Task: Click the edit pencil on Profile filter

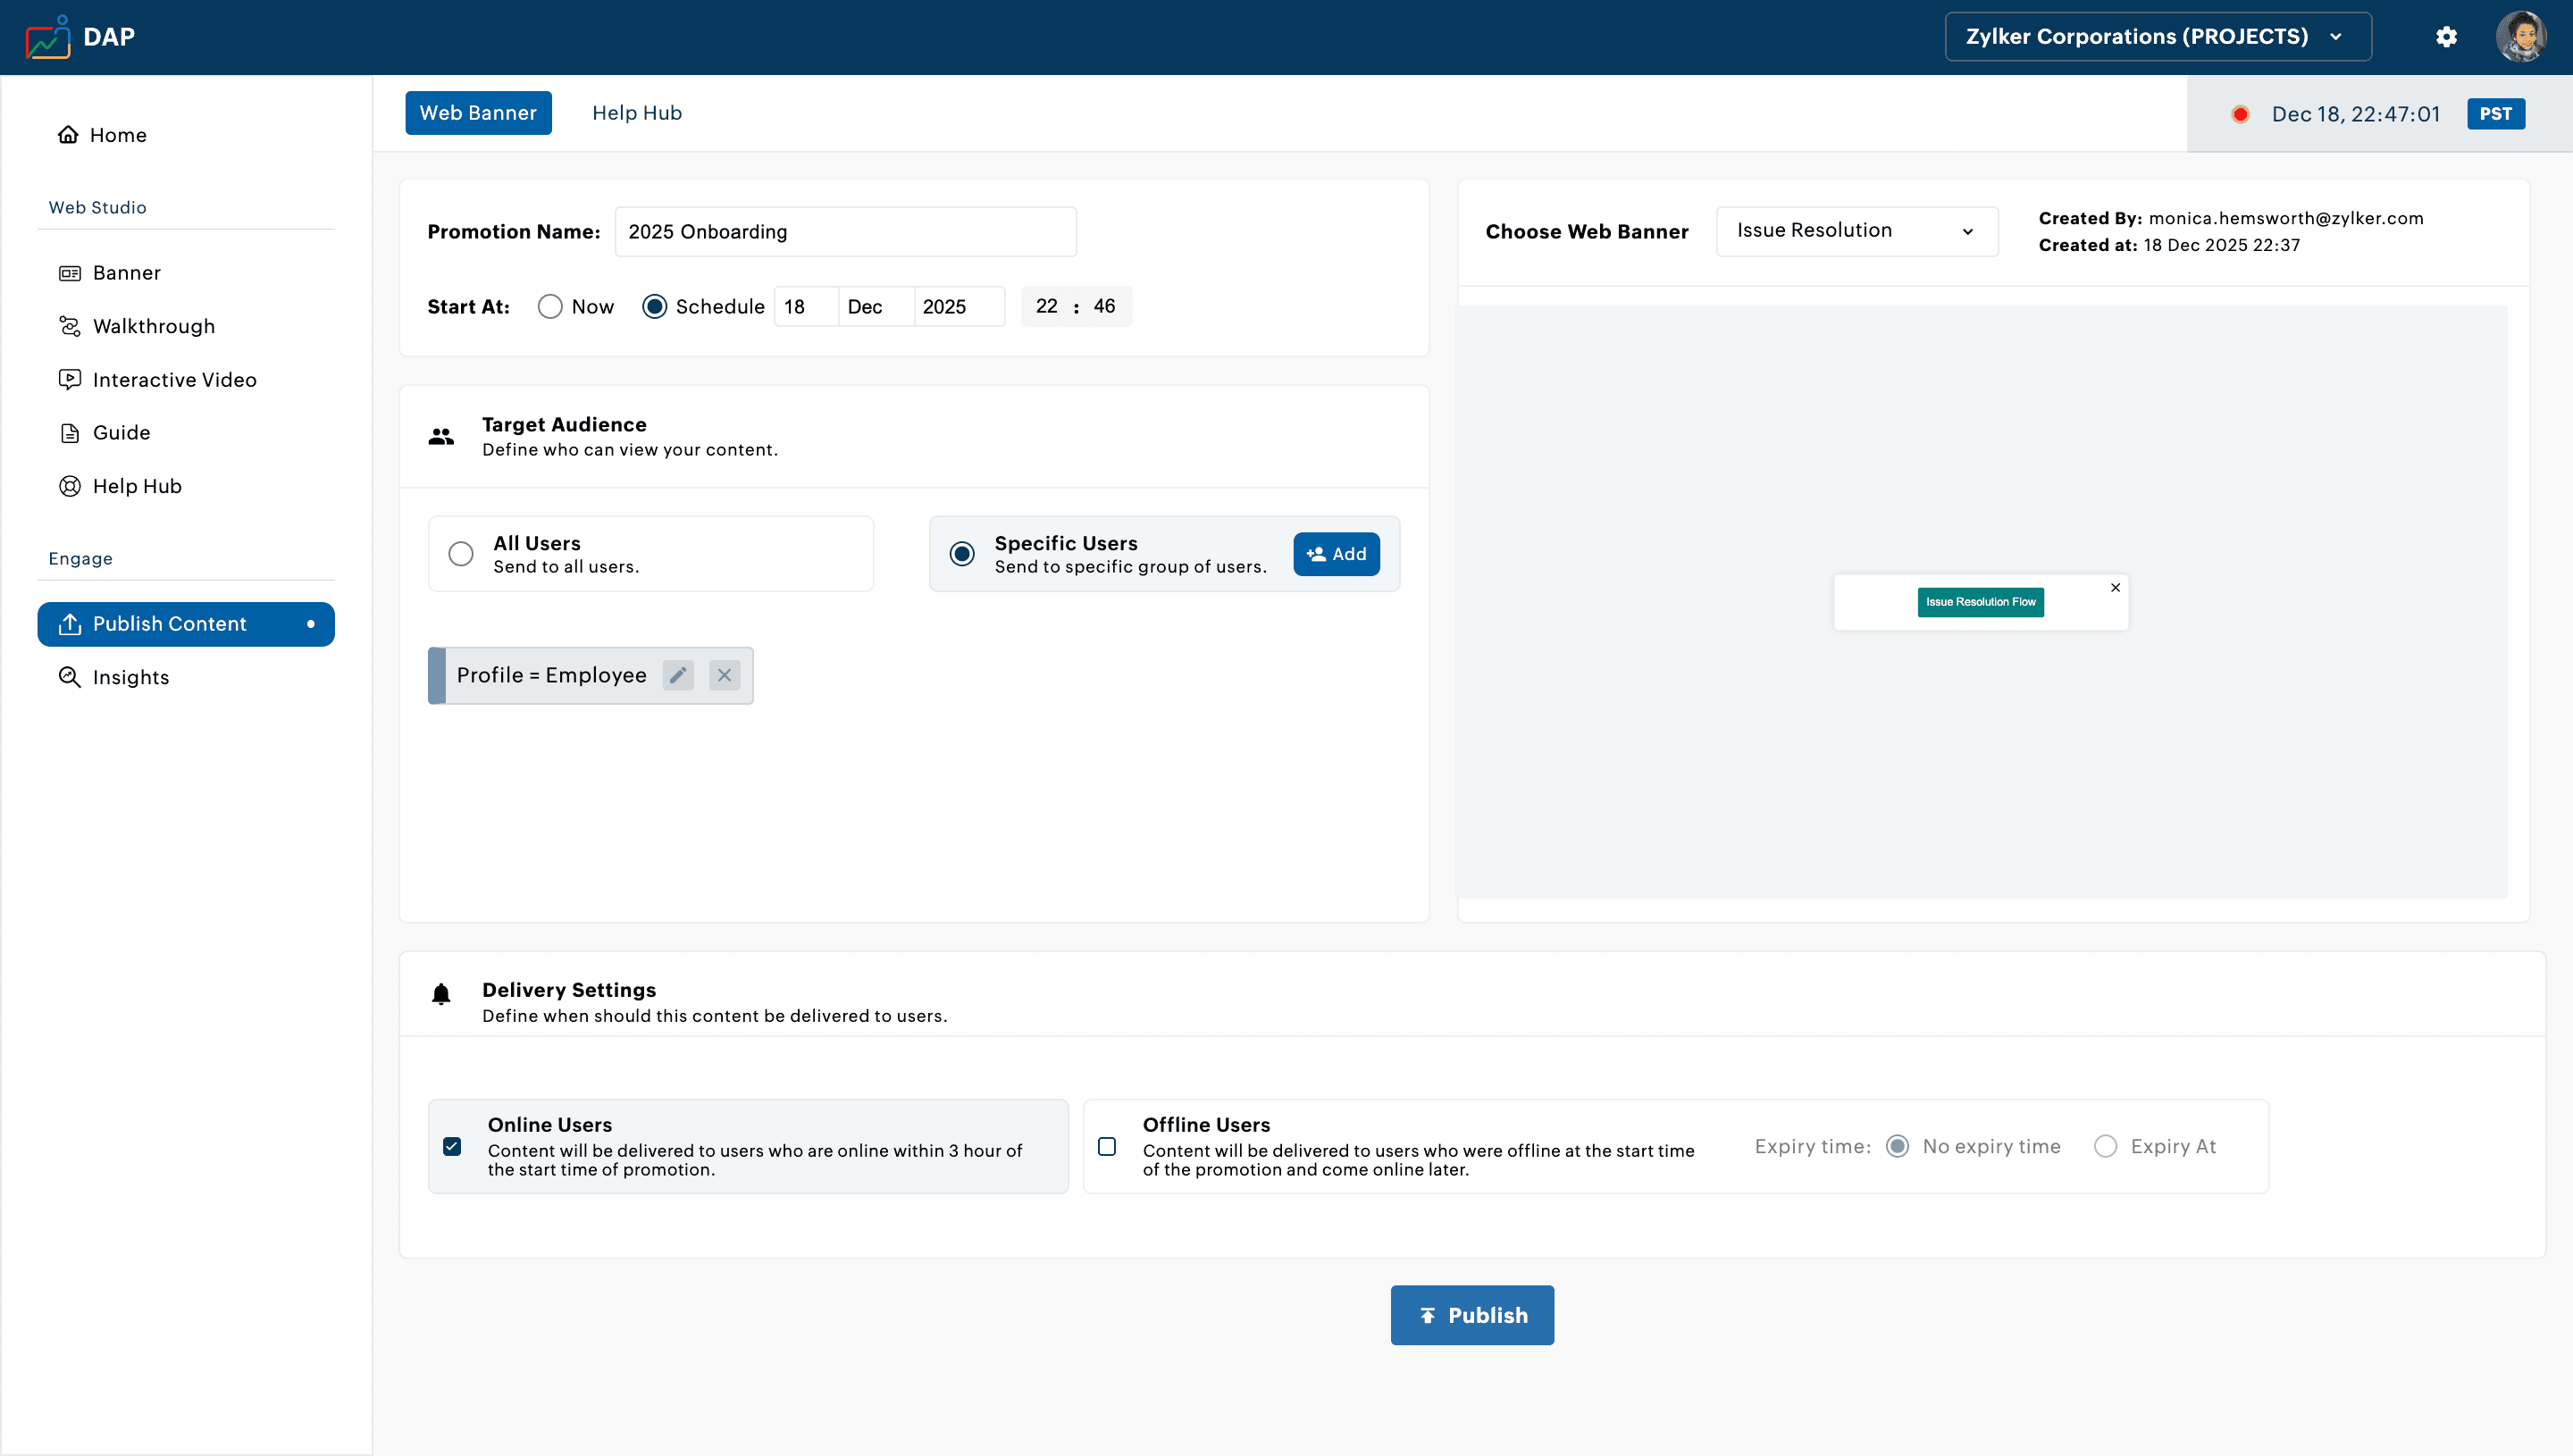Action: [x=678, y=675]
